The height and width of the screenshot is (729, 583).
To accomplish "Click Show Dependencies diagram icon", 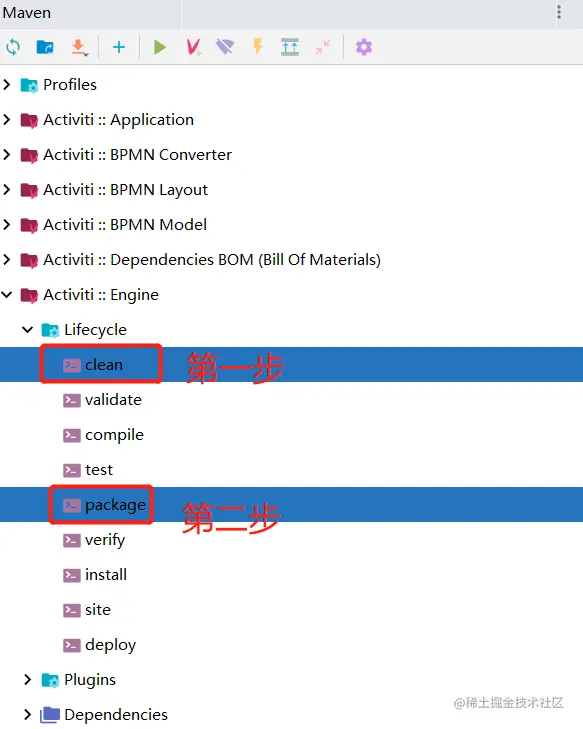I will coord(290,47).
